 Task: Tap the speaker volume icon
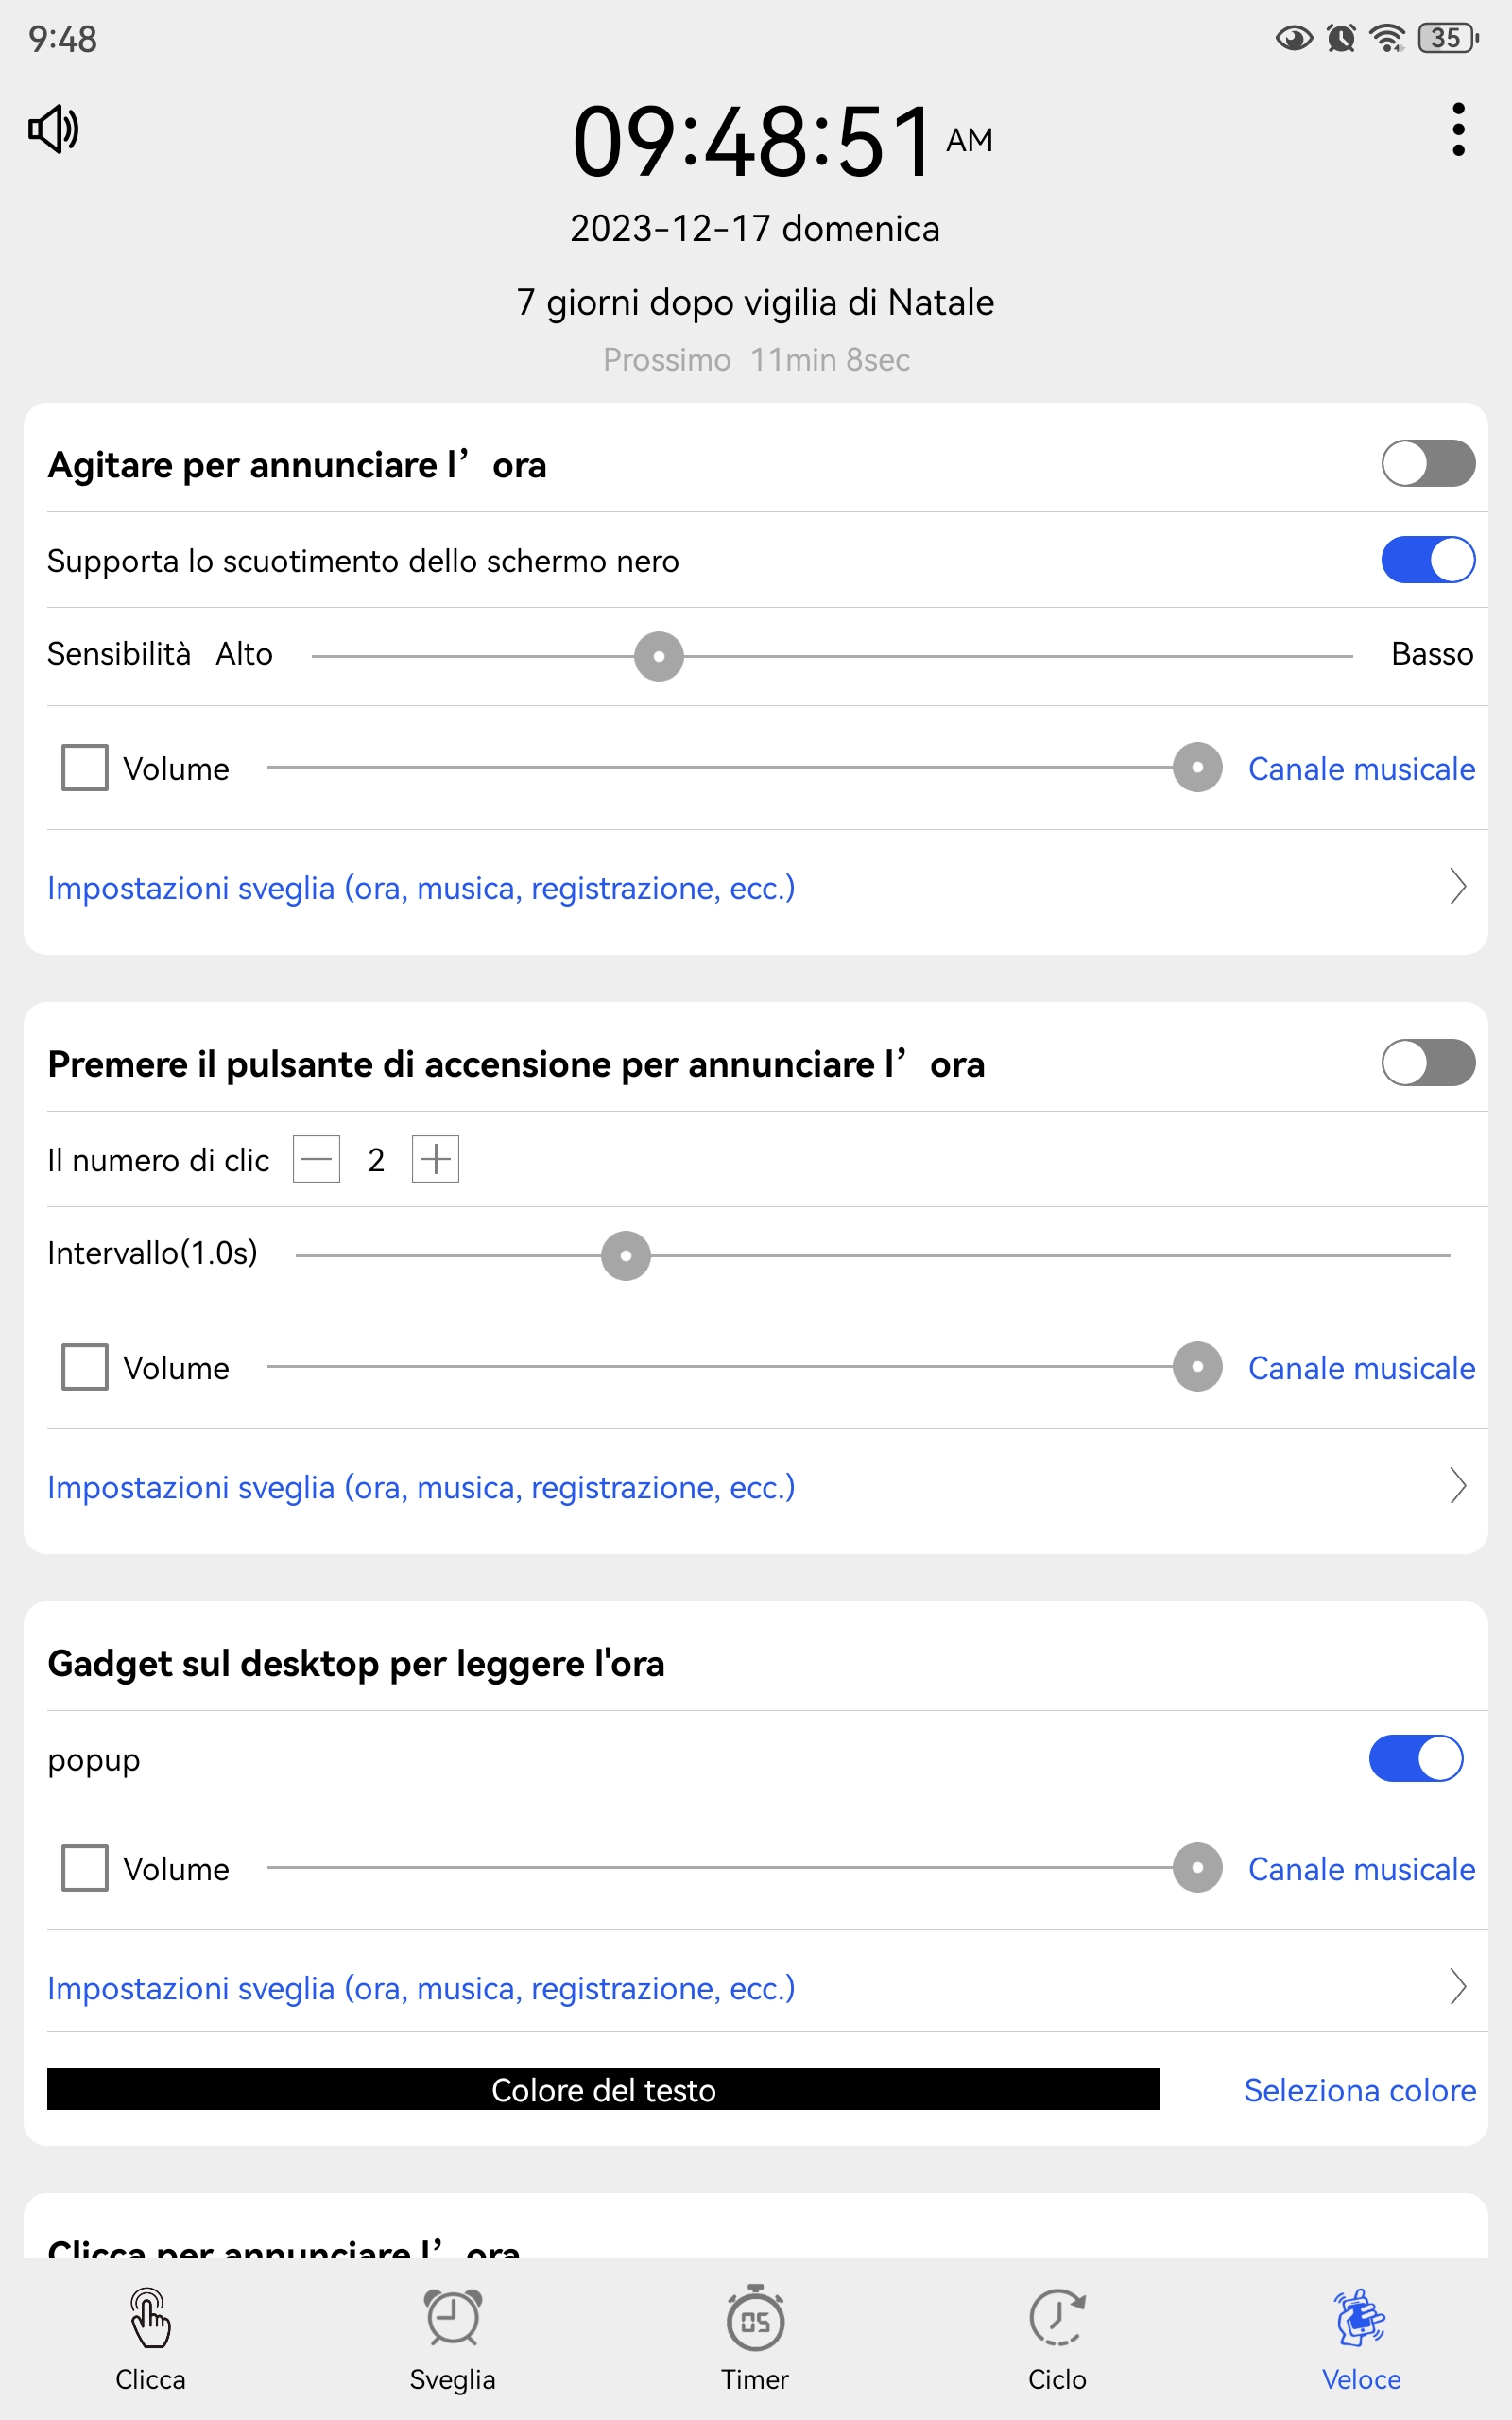pyautogui.click(x=53, y=129)
